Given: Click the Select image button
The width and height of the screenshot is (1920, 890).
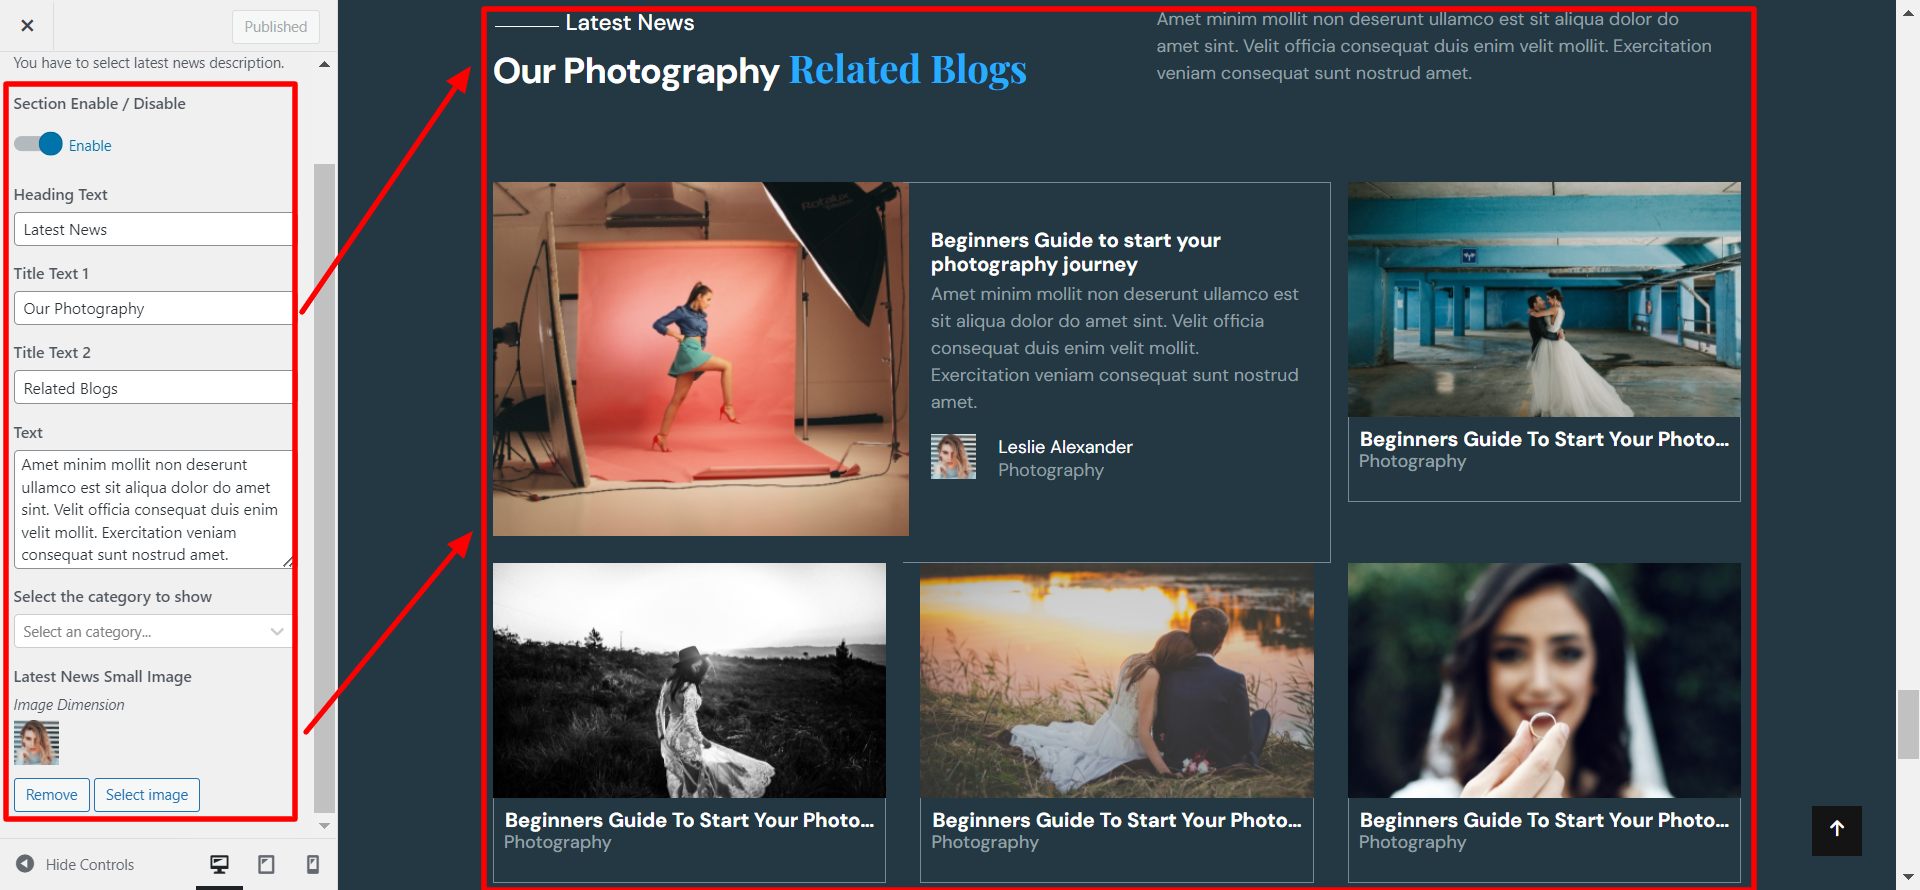Looking at the screenshot, I should [147, 795].
